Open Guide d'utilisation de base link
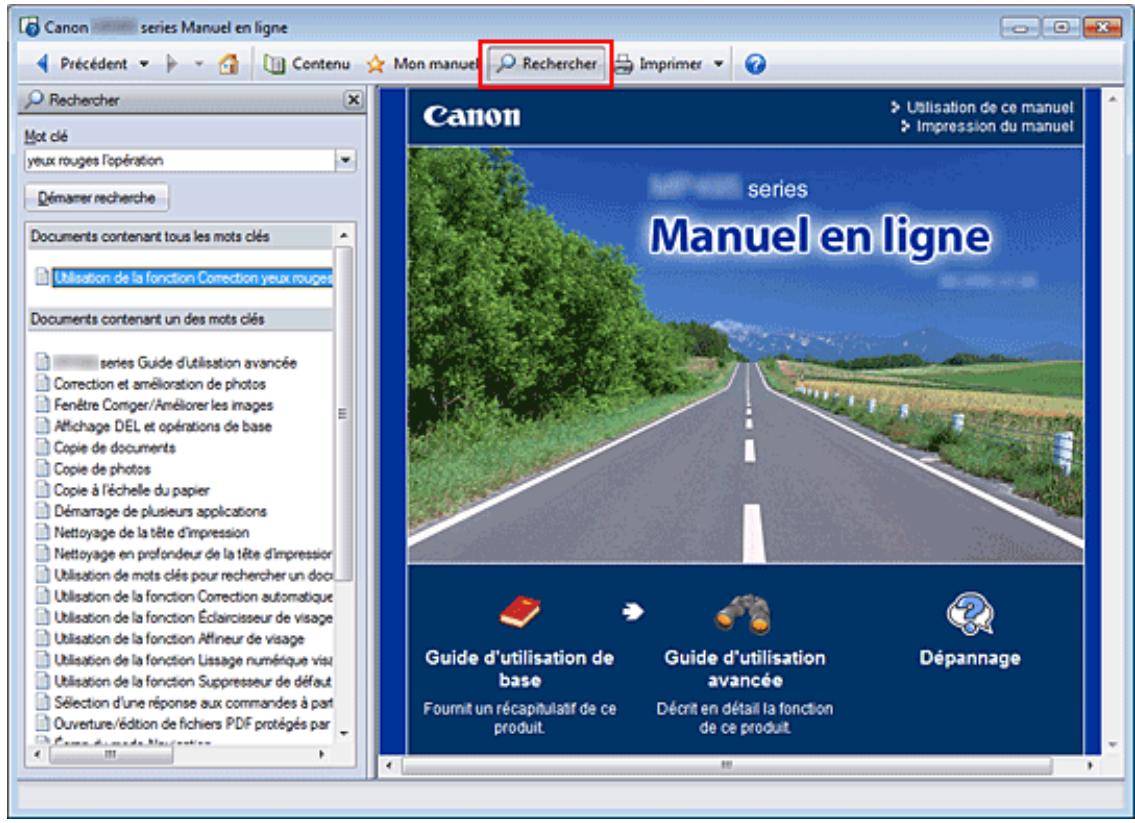The height and width of the screenshot is (823, 1135). tap(520, 669)
